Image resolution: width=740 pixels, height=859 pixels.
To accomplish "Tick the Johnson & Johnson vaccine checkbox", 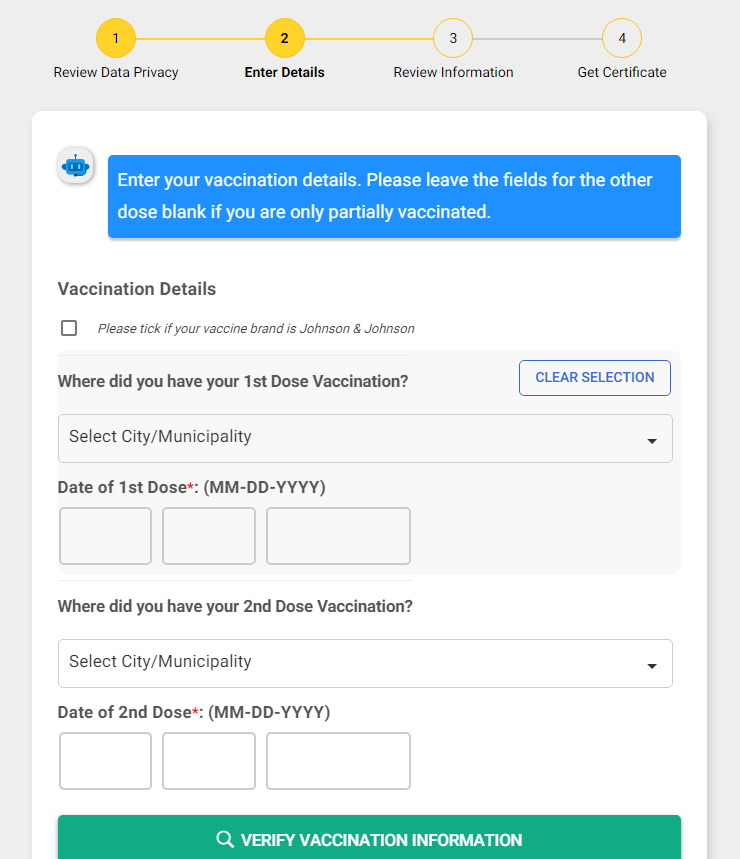I will pos(69,328).
